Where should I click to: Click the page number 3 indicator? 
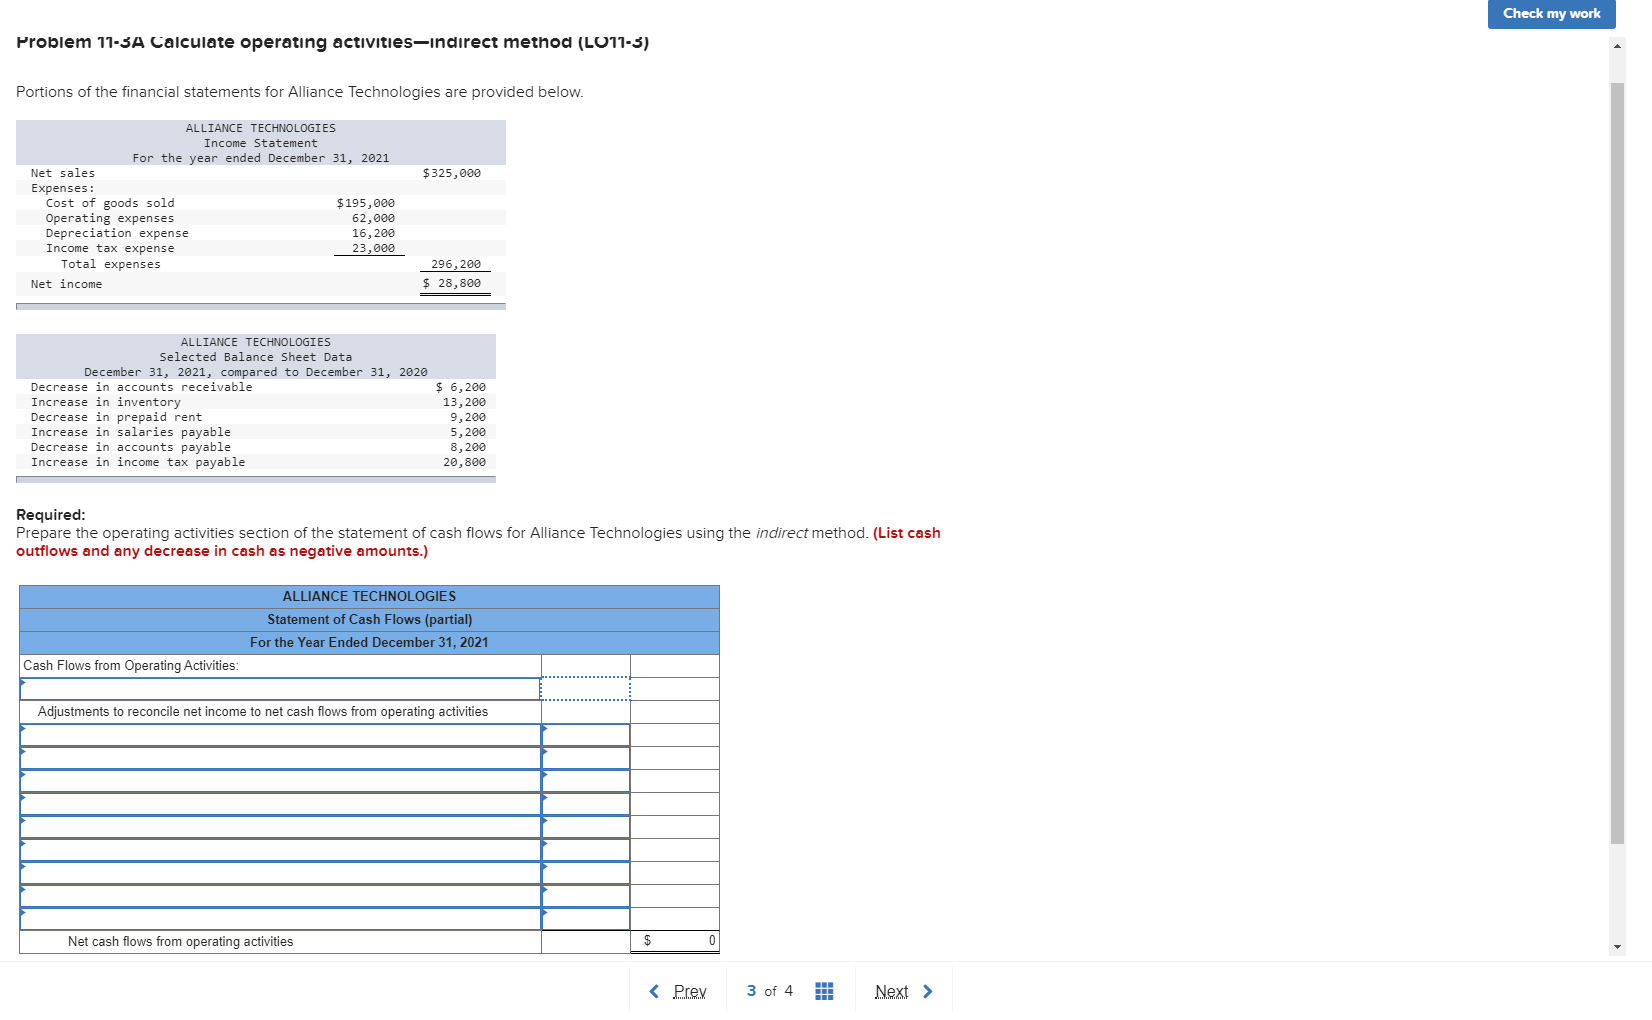(750, 991)
